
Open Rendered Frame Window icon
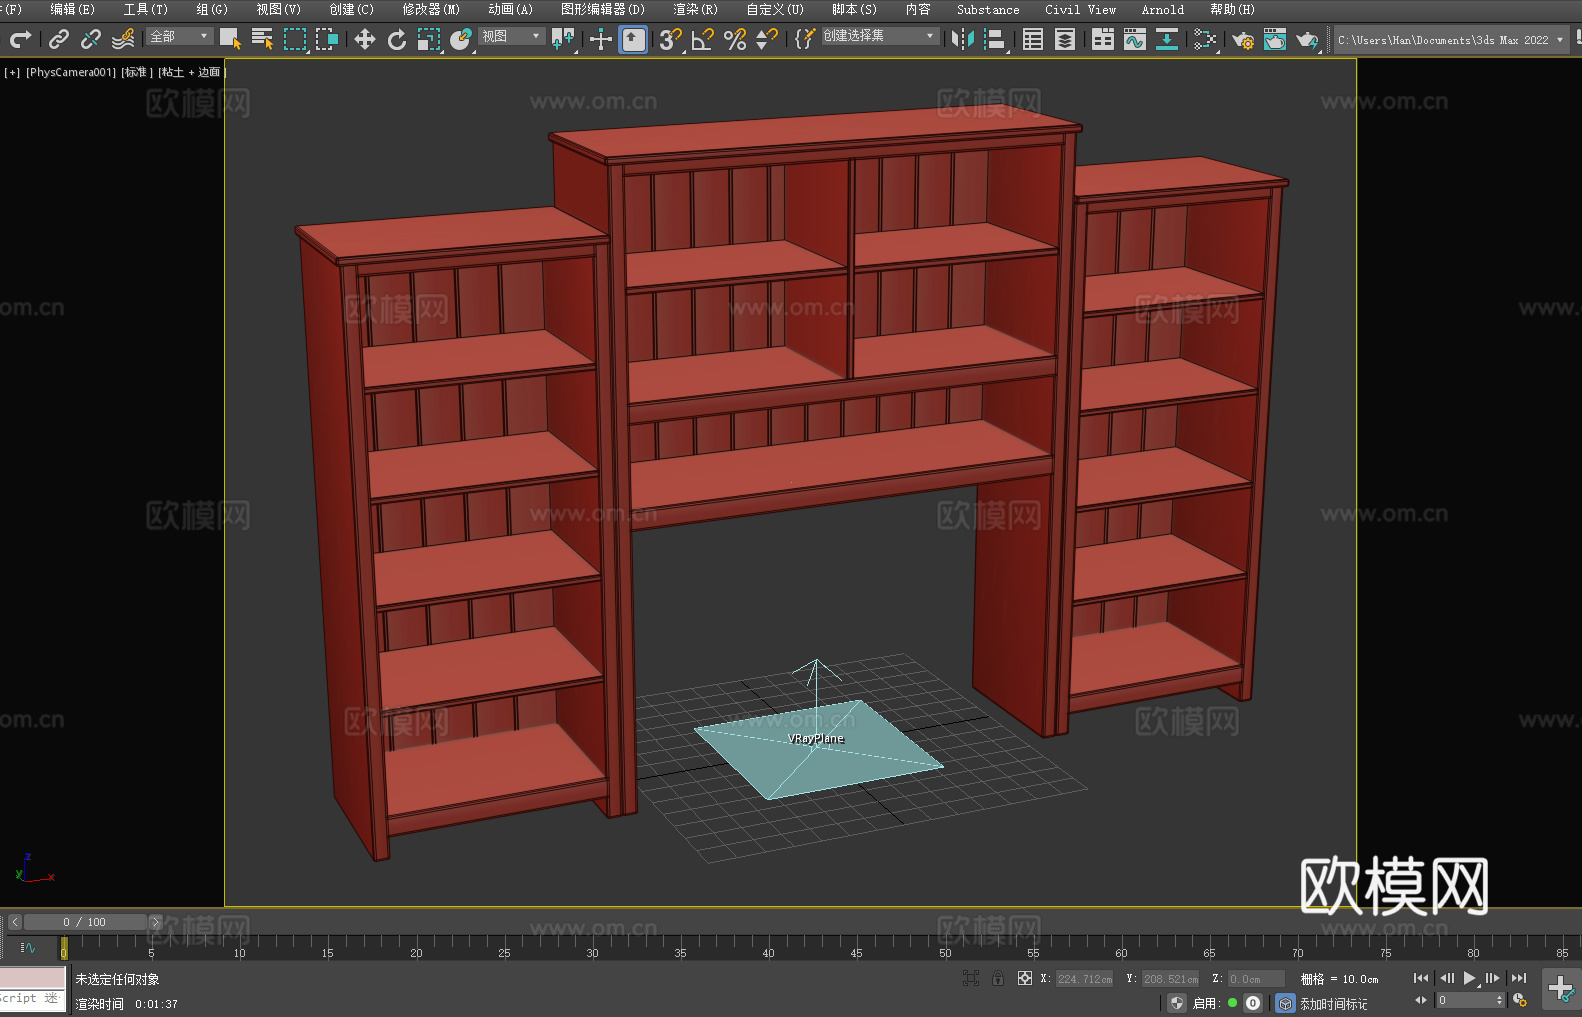[1275, 39]
